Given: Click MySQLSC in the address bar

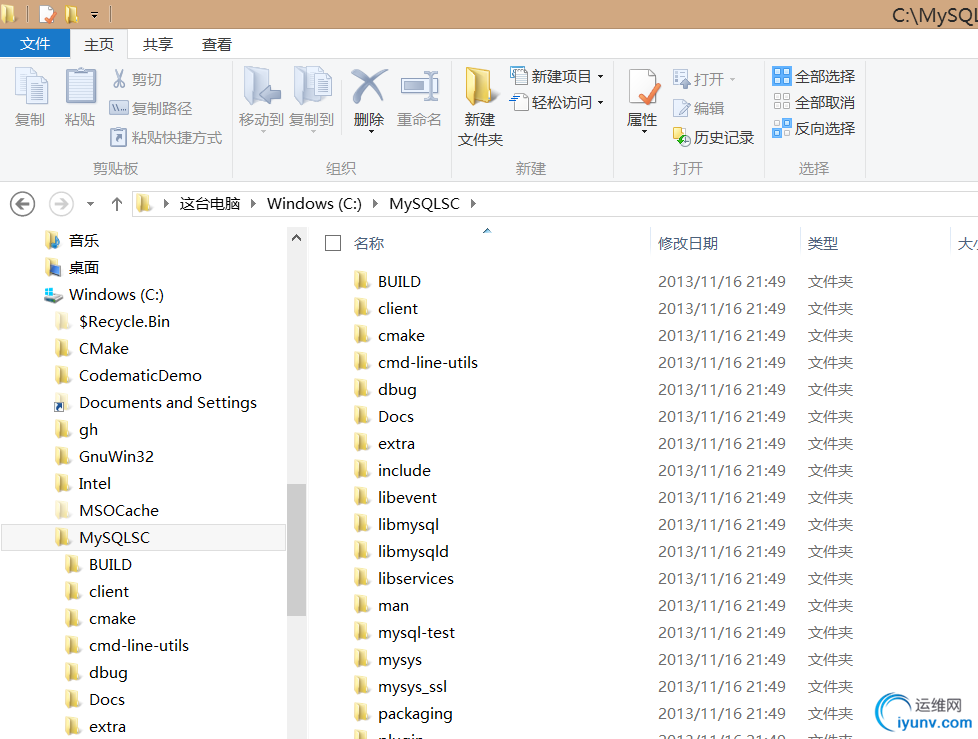Looking at the screenshot, I should tap(424, 203).
